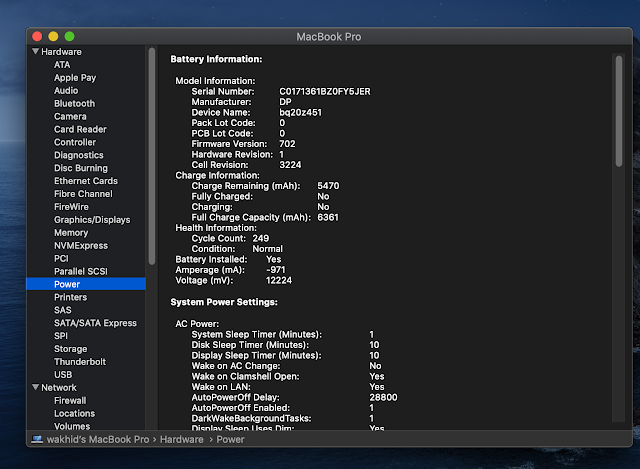Click the Health Information label
Screen dimensions: 640x469
[x=216, y=228]
